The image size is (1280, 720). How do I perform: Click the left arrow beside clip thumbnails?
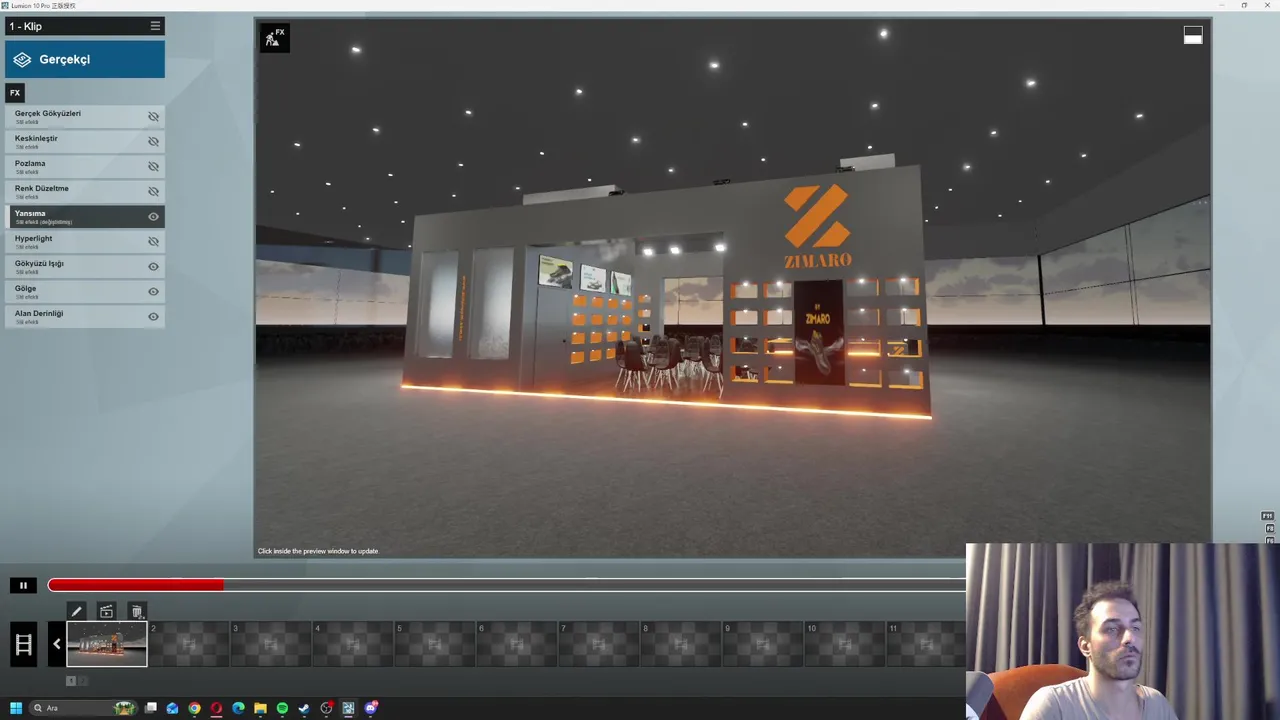click(57, 644)
